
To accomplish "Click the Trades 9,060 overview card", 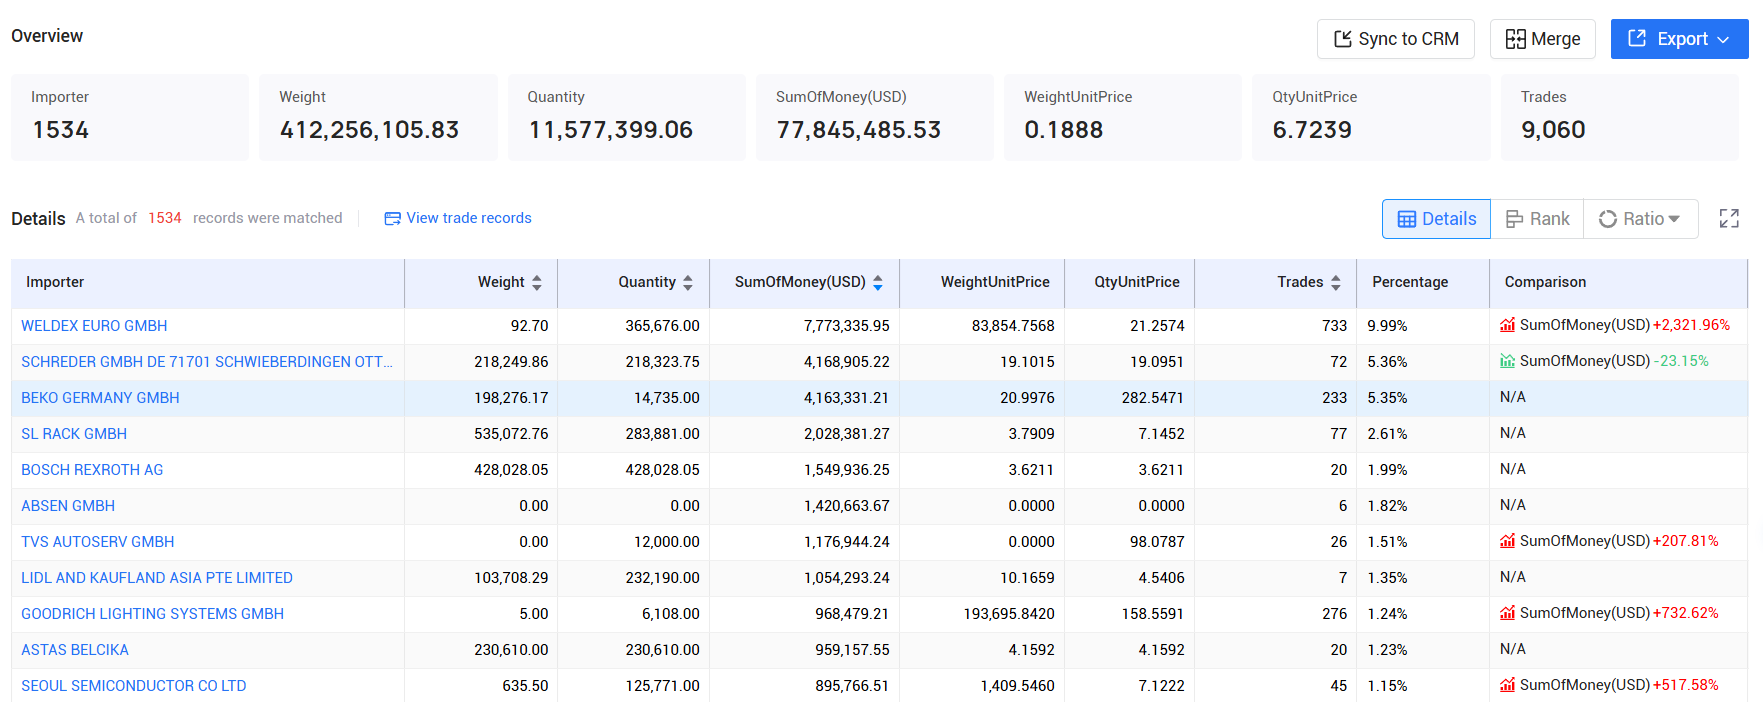I will click(1620, 117).
